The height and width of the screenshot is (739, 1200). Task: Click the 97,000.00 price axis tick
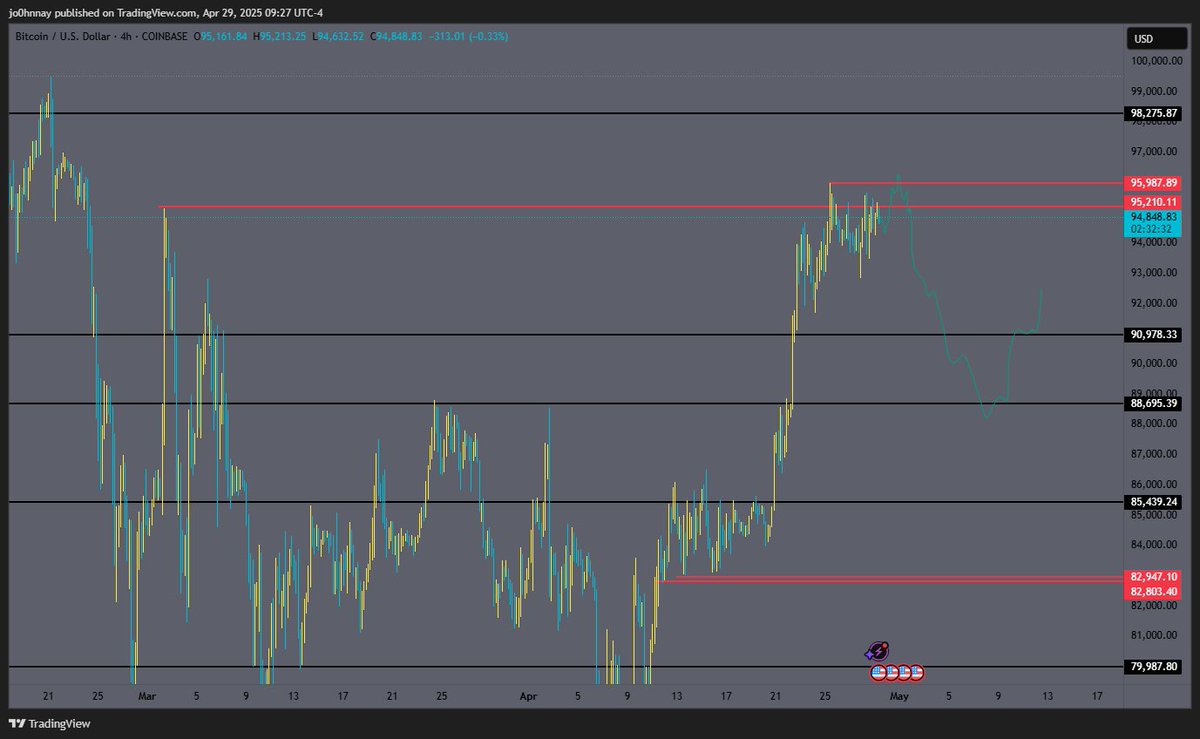[1156, 152]
